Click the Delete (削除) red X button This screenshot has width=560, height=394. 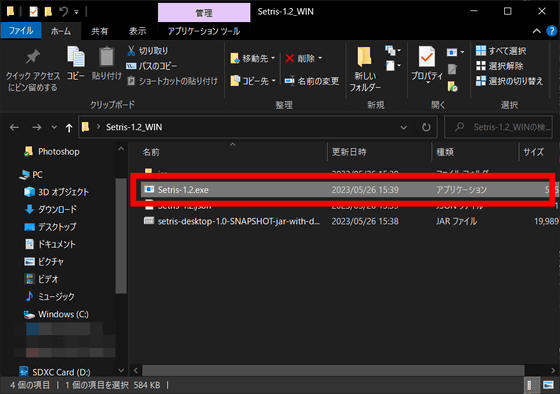click(290, 58)
